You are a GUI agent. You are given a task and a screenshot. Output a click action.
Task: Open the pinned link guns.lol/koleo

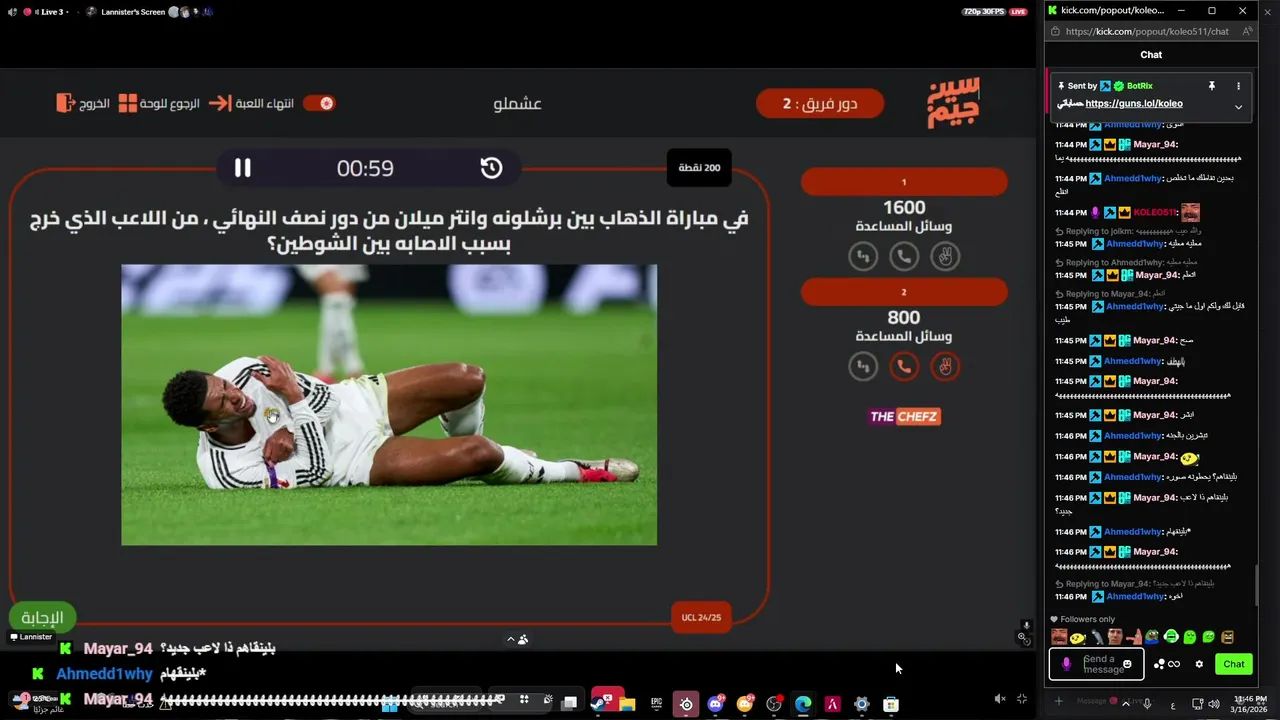click(x=1134, y=103)
